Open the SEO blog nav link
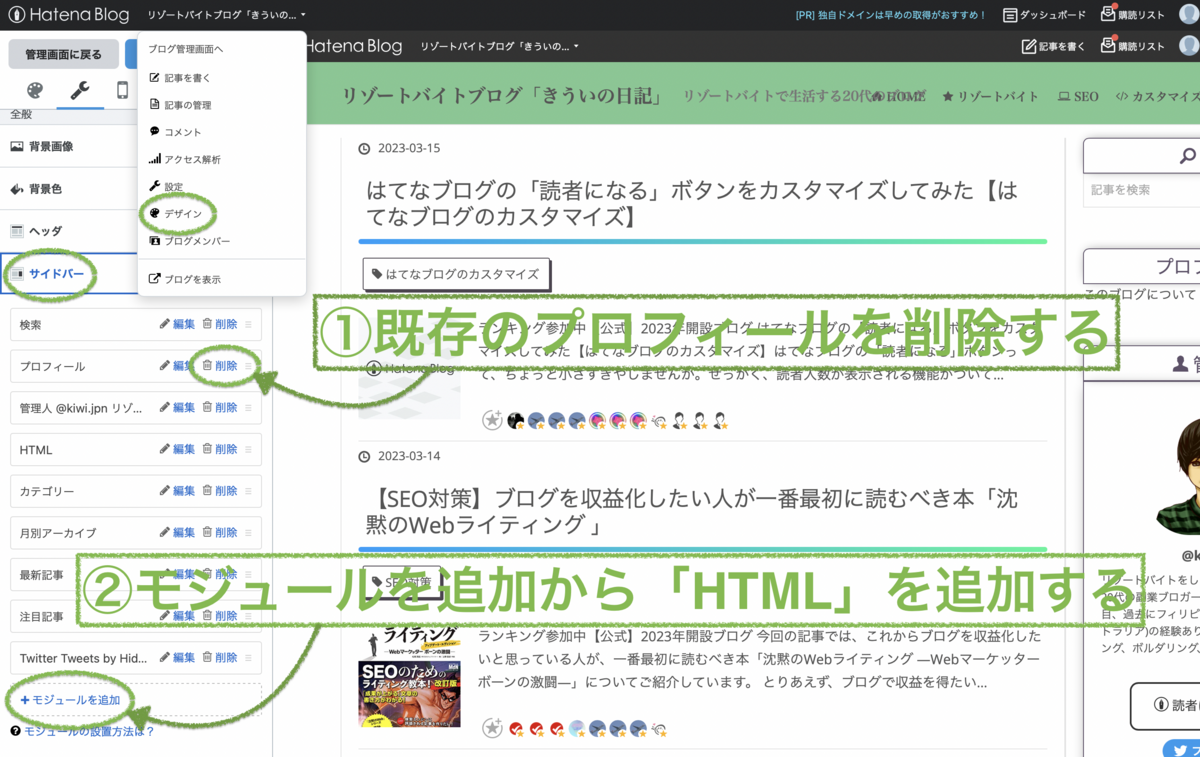Screen dimensions: 1200x757 click(x=1078, y=97)
